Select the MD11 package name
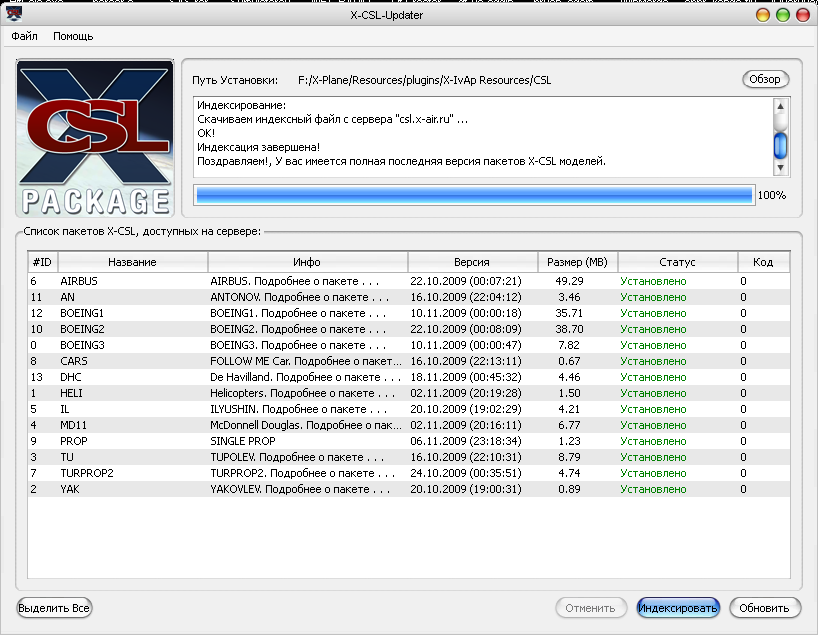The height and width of the screenshot is (635, 818). (73, 425)
